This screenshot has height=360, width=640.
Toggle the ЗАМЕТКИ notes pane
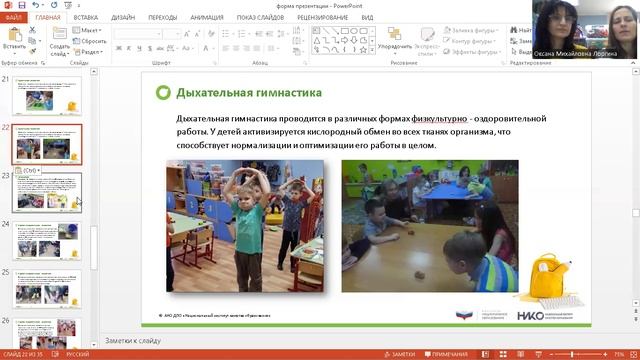pyautogui.click(x=400, y=354)
